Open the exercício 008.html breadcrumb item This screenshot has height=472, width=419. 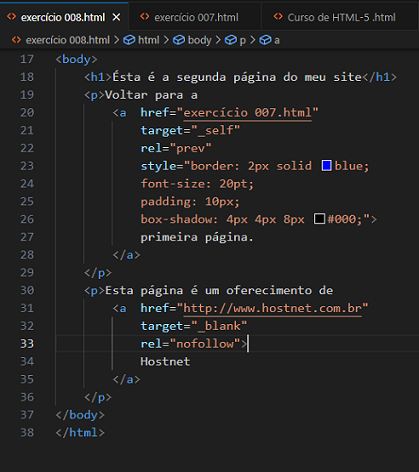click(x=68, y=40)
